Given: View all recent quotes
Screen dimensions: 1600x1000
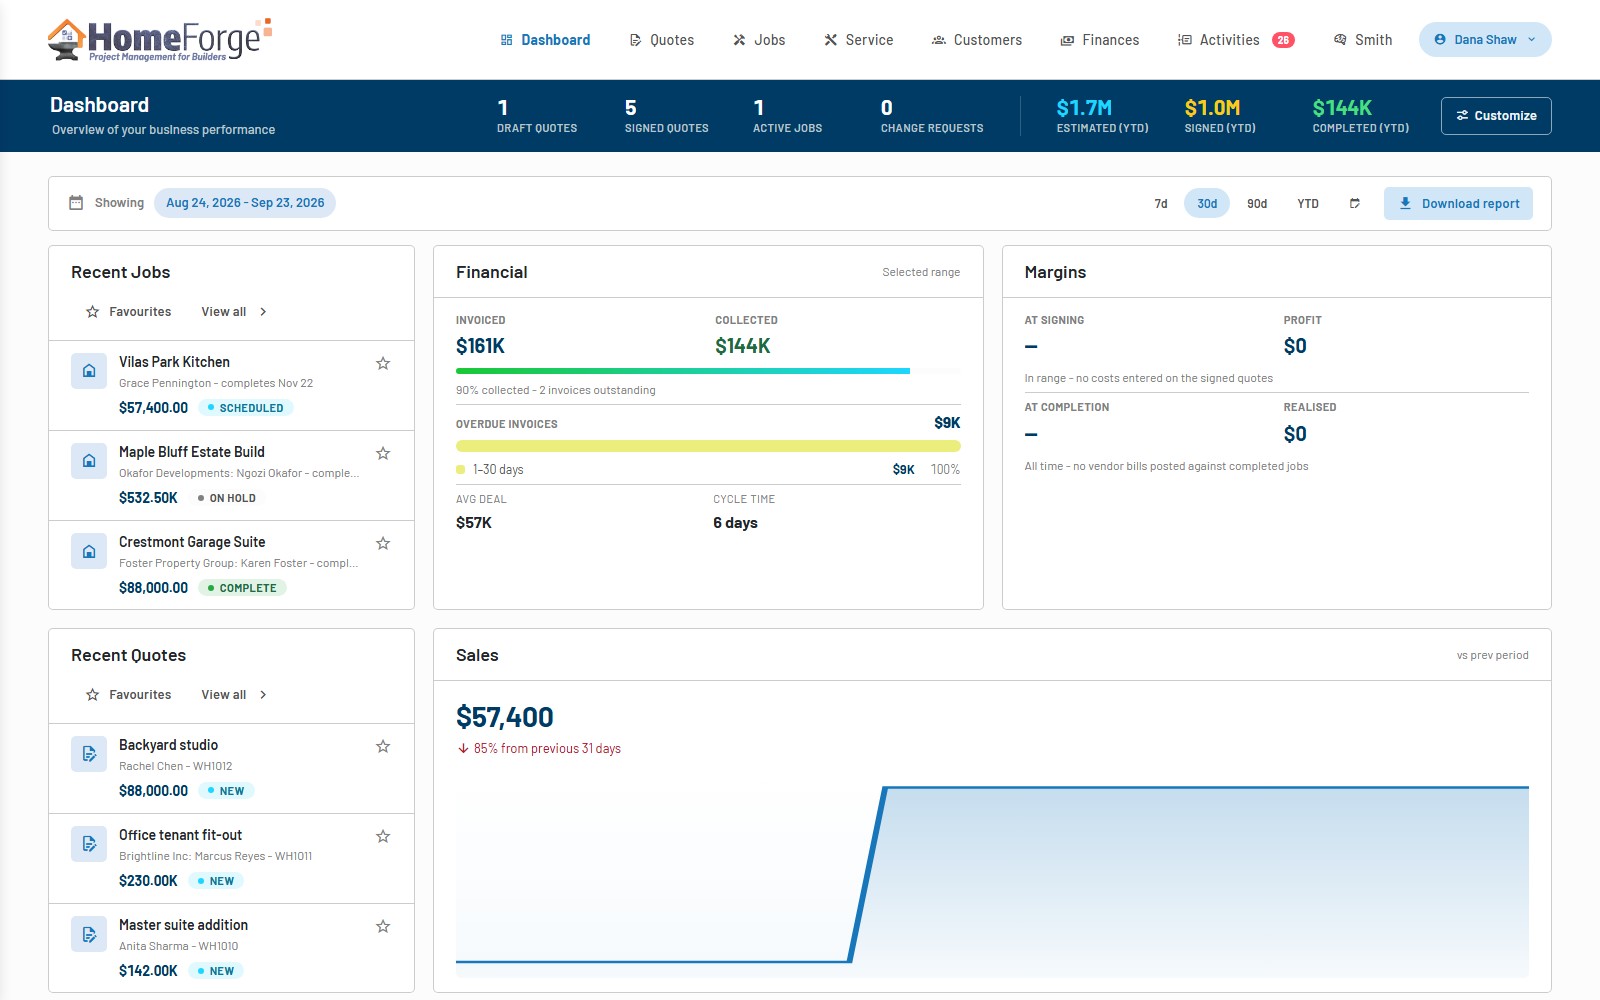Looking at the screenshot, I should [234, 695].
